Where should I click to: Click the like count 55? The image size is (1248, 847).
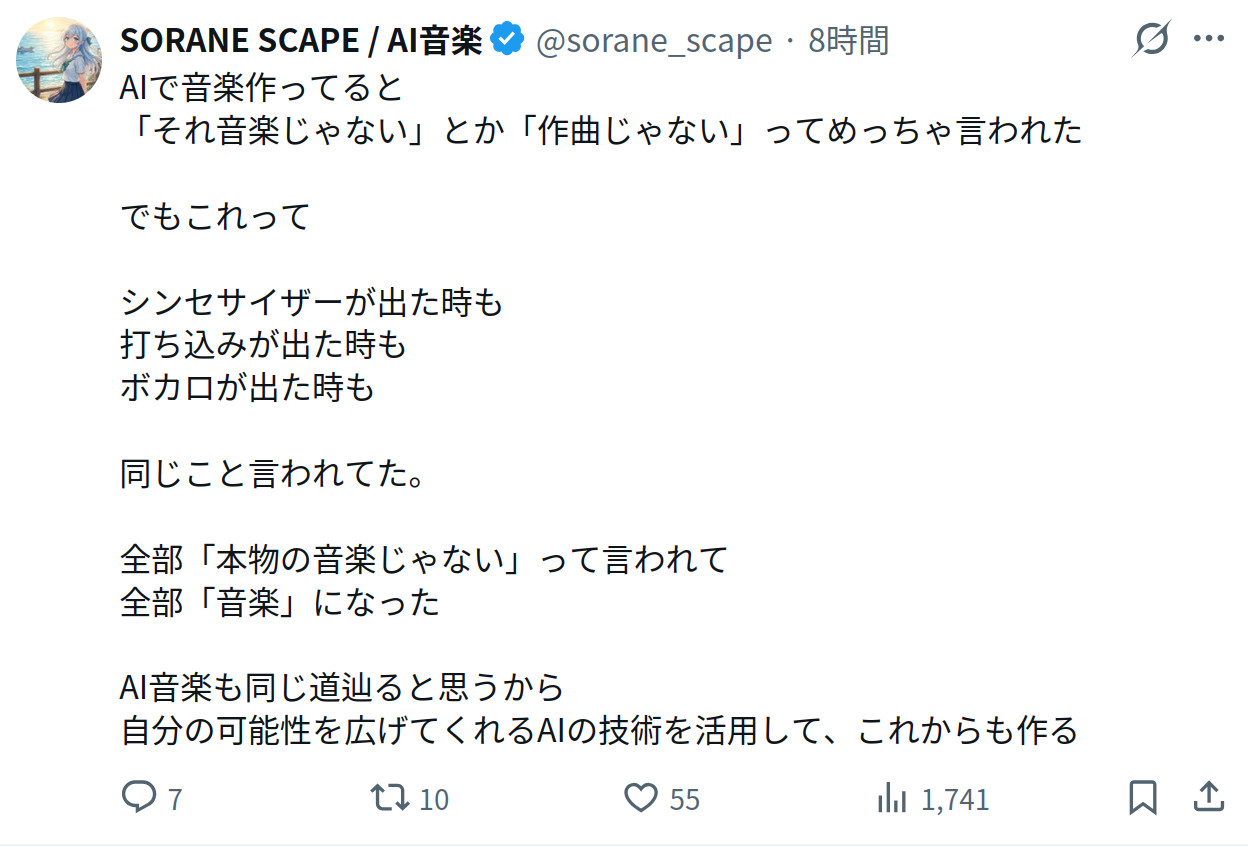coord(685,800)
